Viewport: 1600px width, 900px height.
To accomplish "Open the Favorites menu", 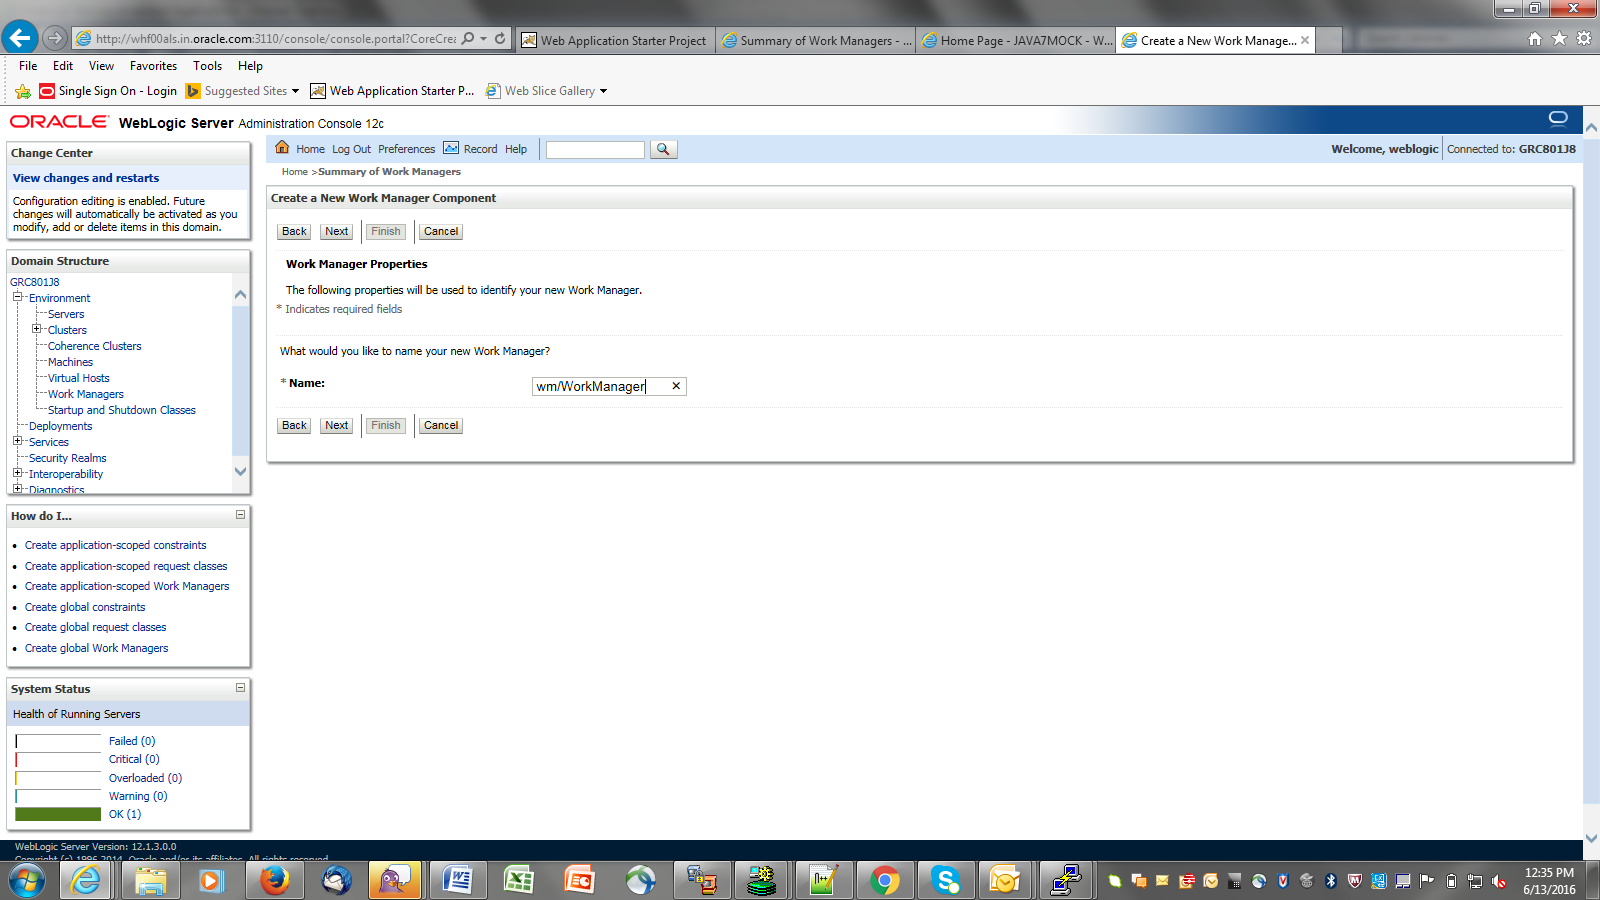I will click(153, 66).
